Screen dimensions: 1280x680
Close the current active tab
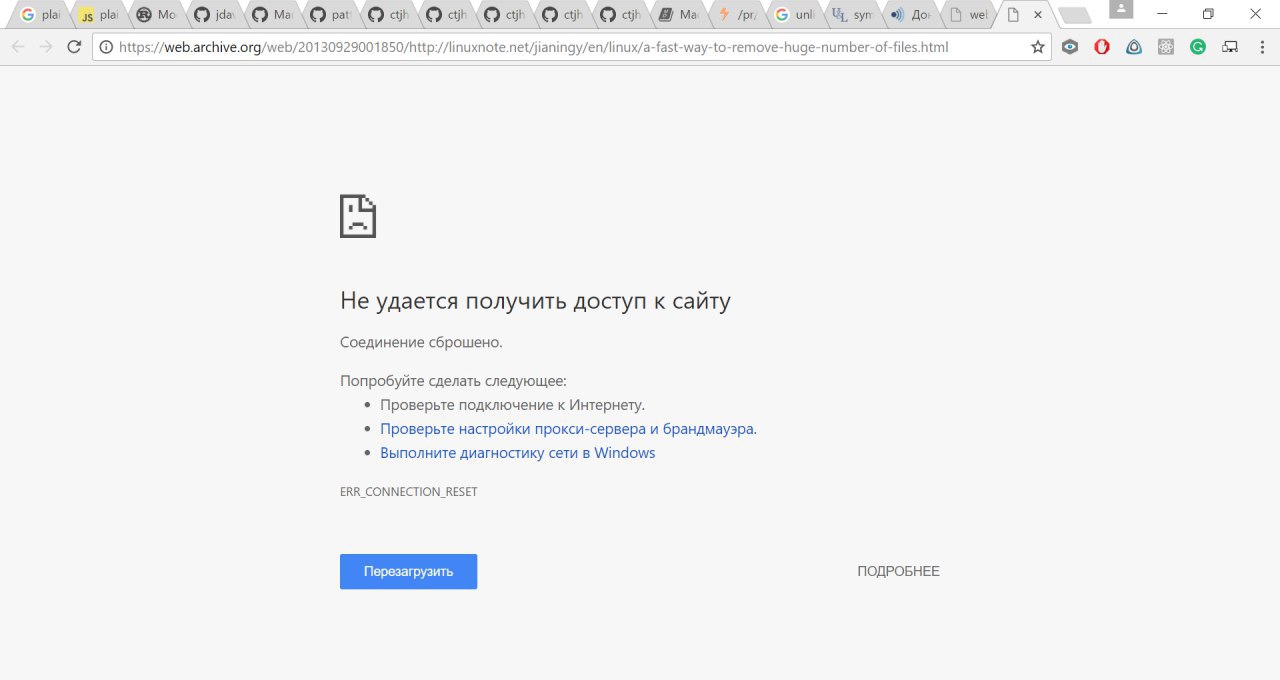pos(1038,15)
